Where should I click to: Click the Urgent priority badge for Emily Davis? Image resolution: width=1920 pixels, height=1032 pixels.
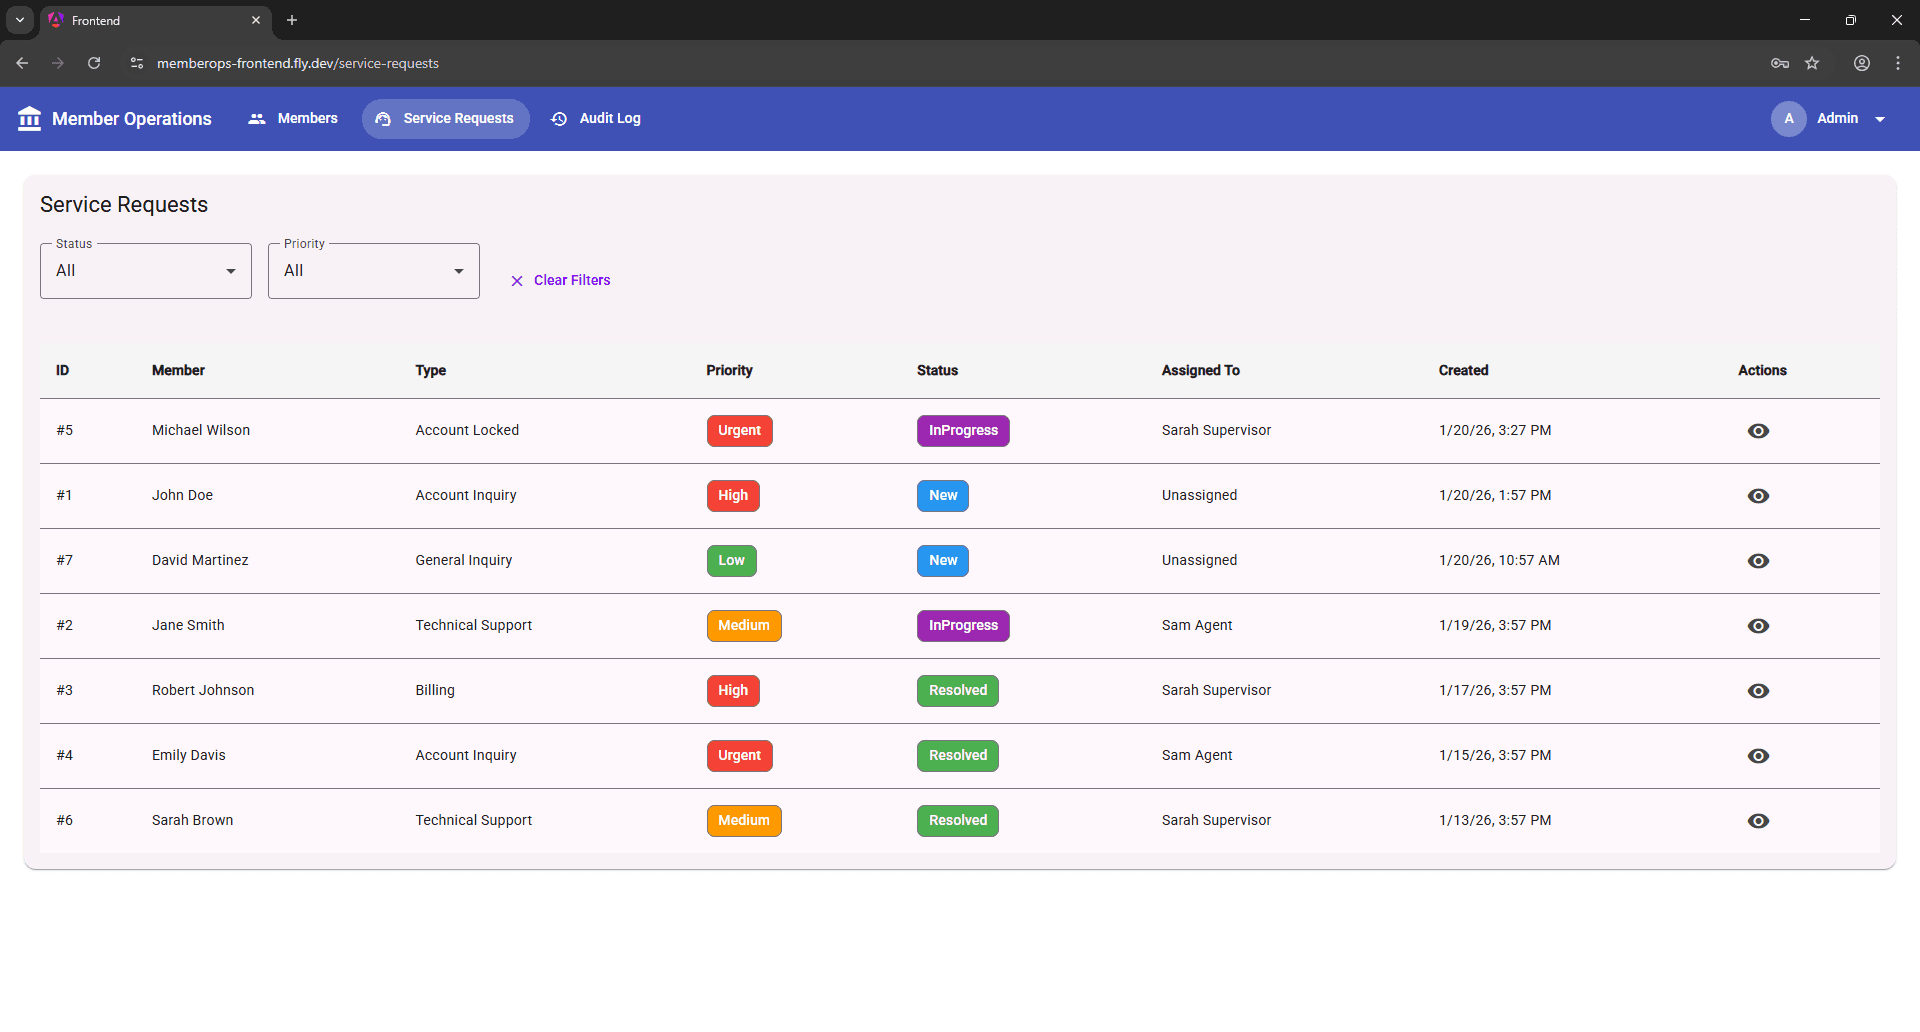point(739,756)
